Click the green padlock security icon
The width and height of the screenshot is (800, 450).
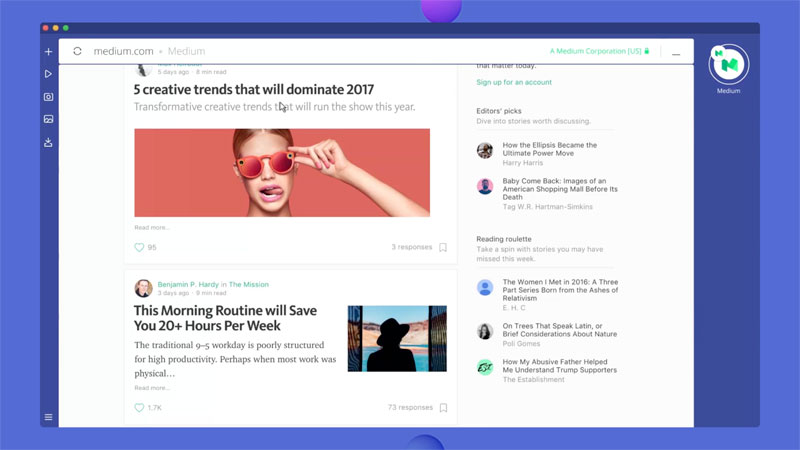[647, 51]
